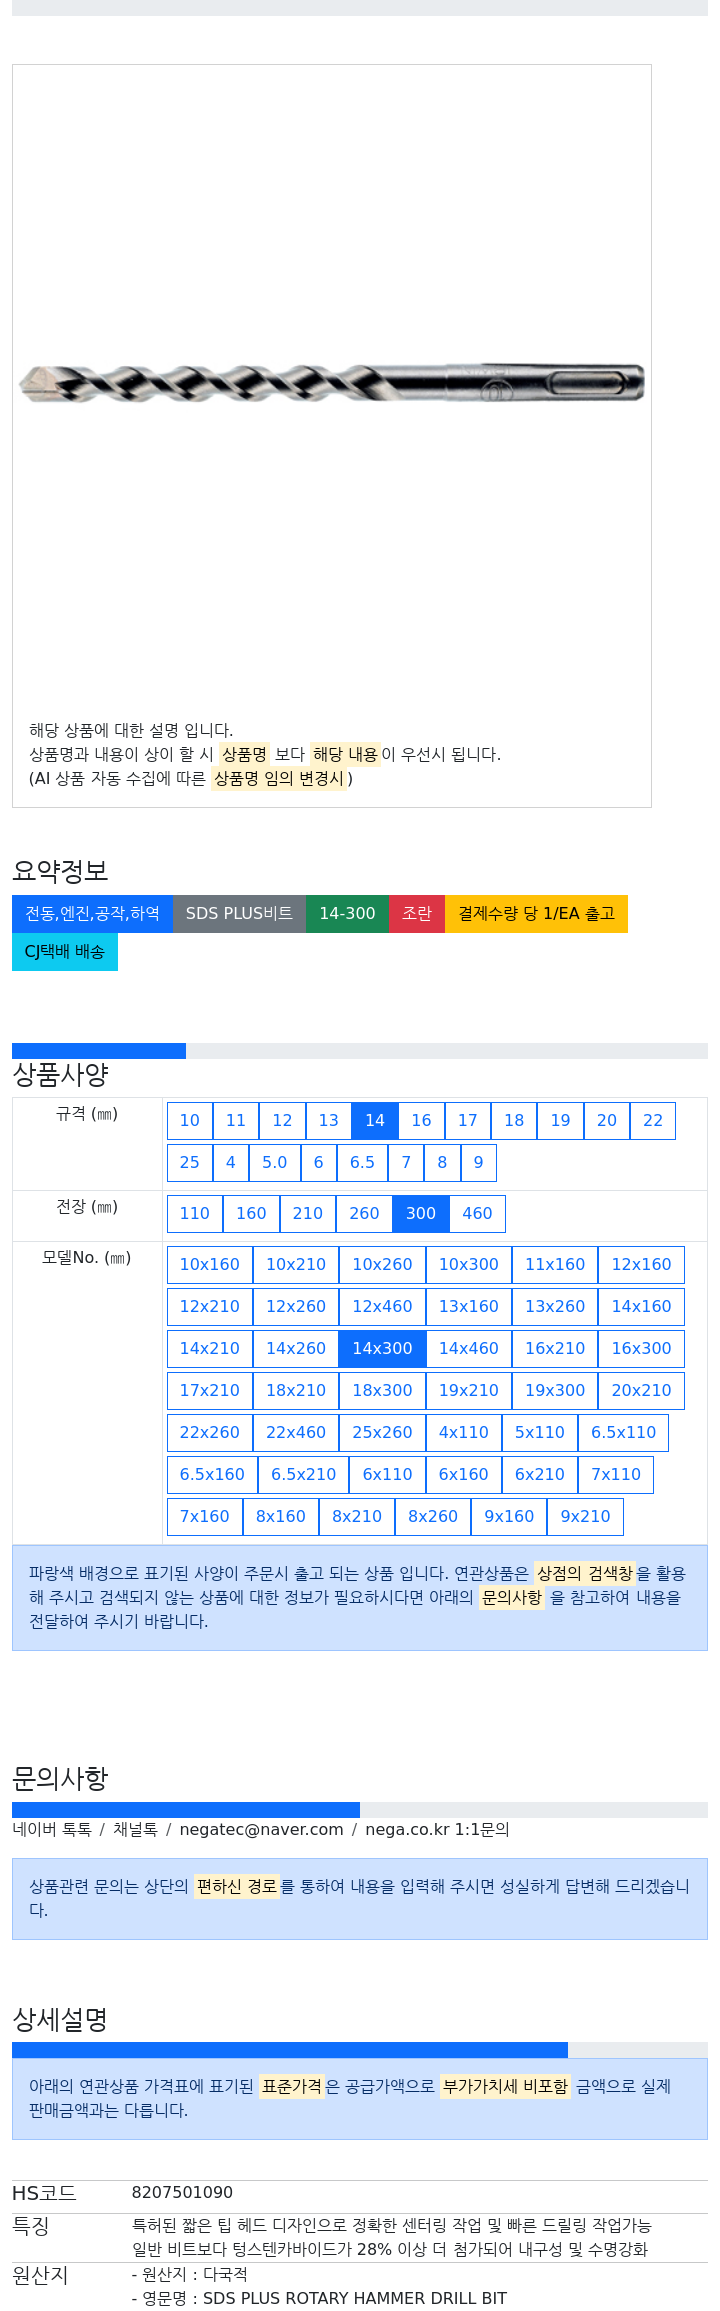Click the drill bit product image
Image resolution: width=720 pixels, height=2311 pixels.
[x=331, y=382]
